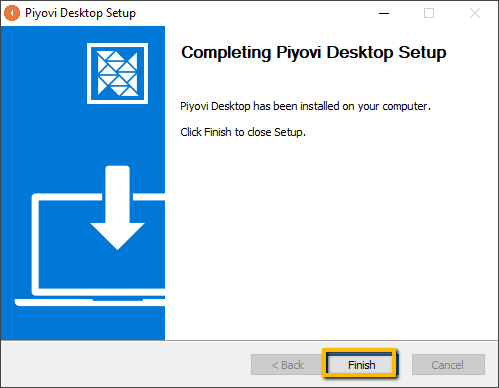The image size is (499, 388).
Task: Click the disabled Cancel button
Action: (x=448, y=365)
